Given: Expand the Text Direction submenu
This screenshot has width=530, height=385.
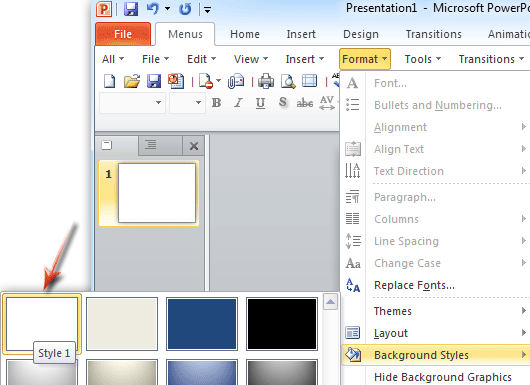Looking at the screenshot, I should click(435, 171).
